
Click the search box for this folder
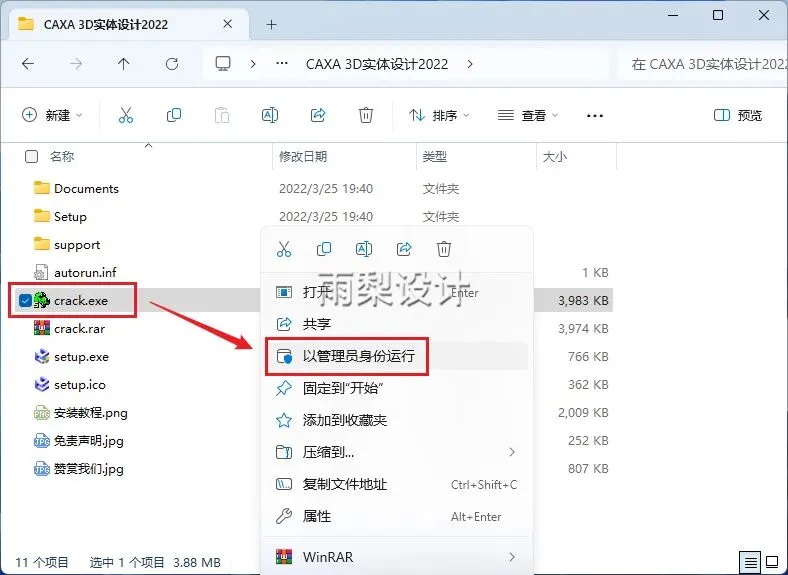(x=703, y=64)
